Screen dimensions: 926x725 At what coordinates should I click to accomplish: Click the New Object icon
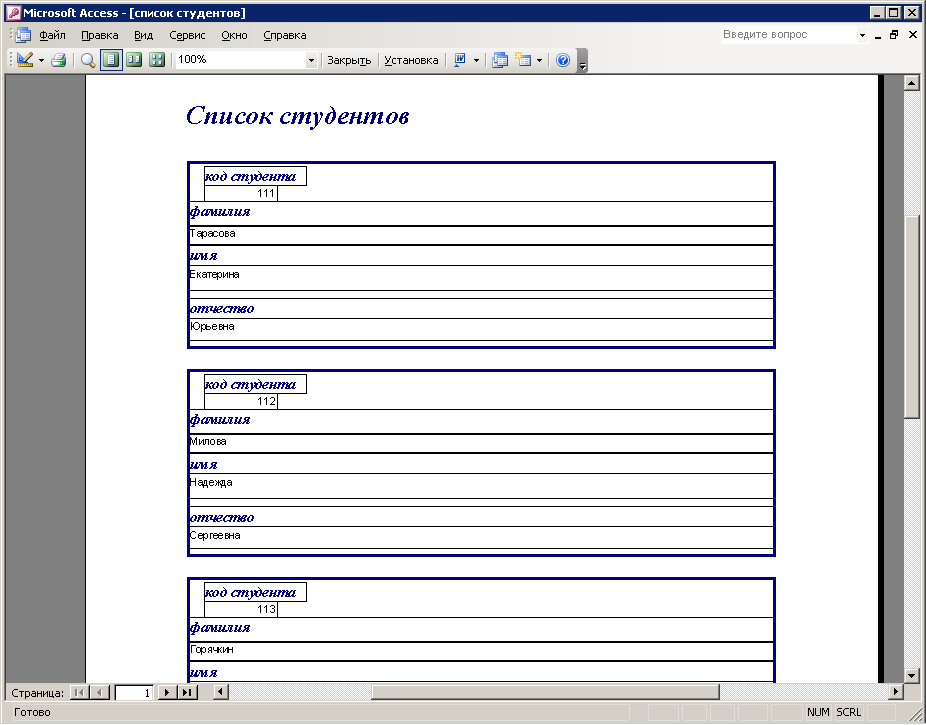point(523,60)
